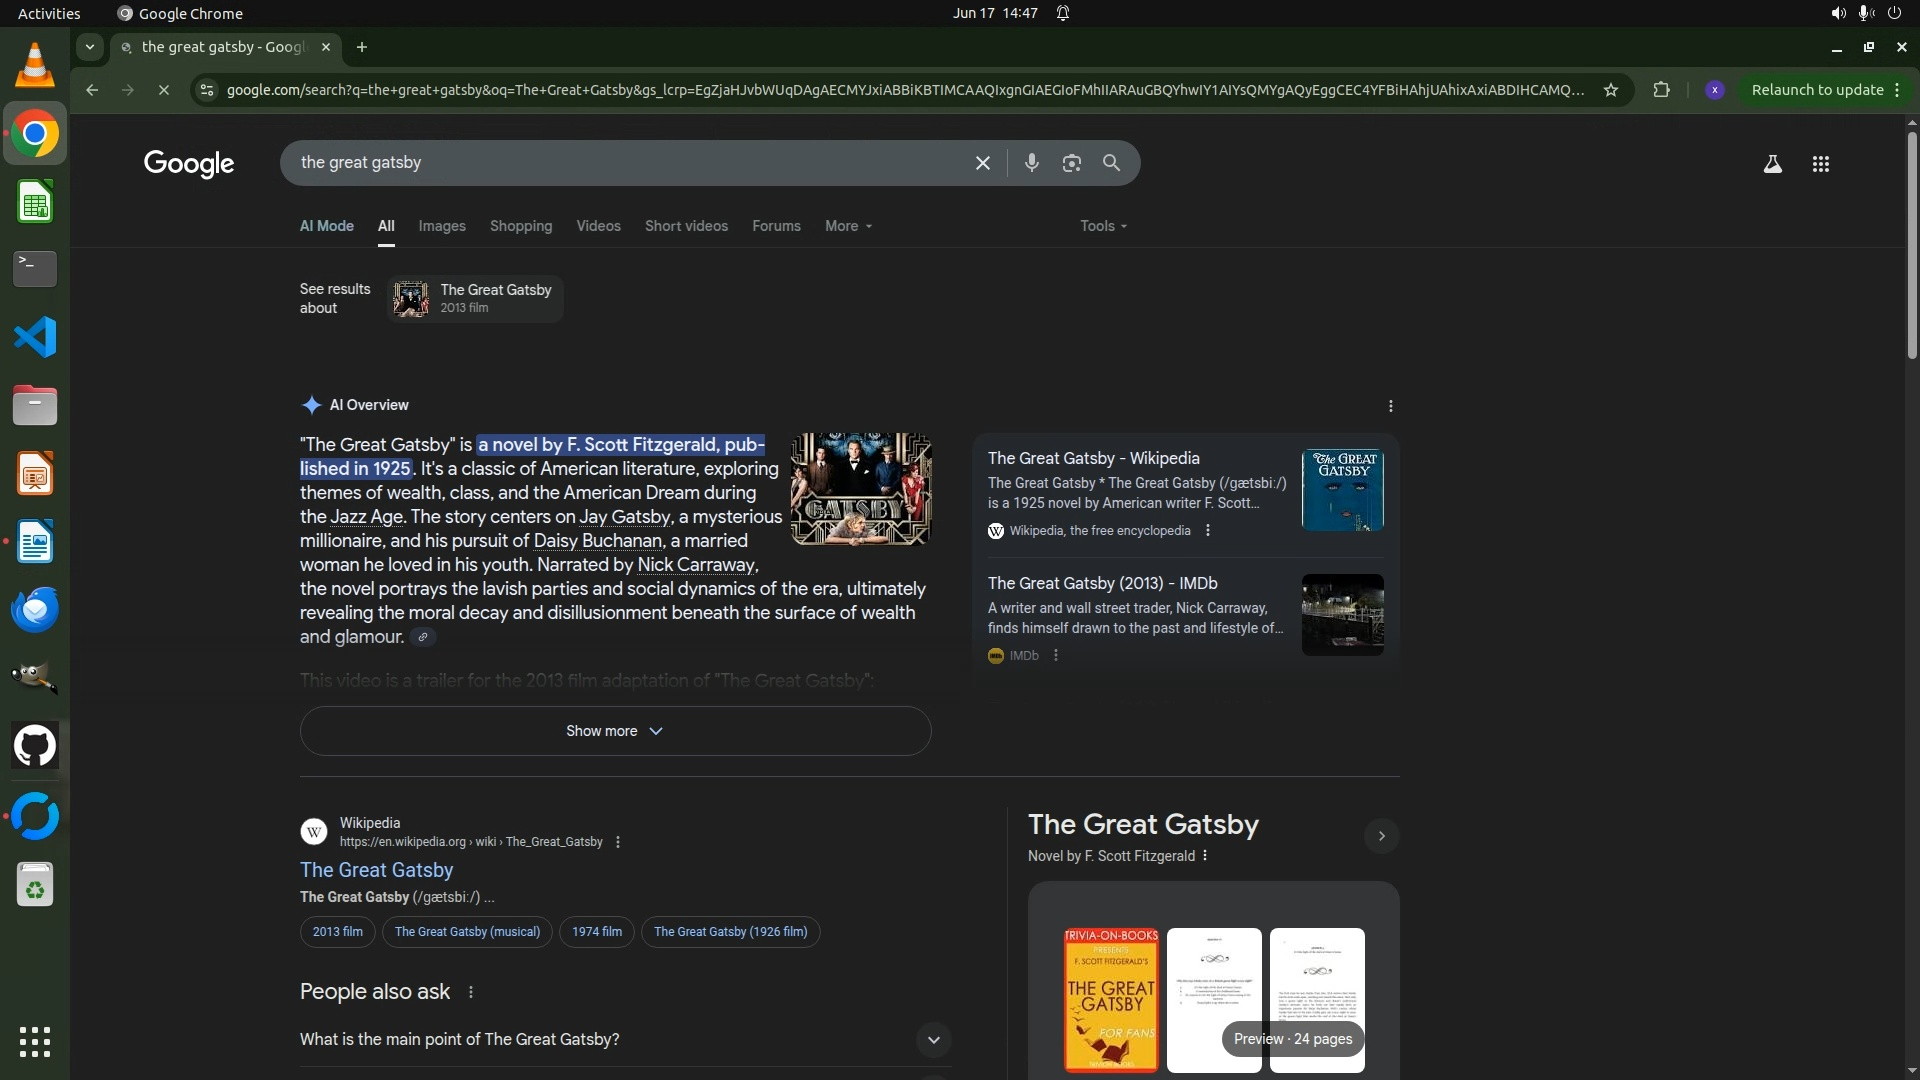
Task: Select the 2013 film chip
Action: (337, 932)
